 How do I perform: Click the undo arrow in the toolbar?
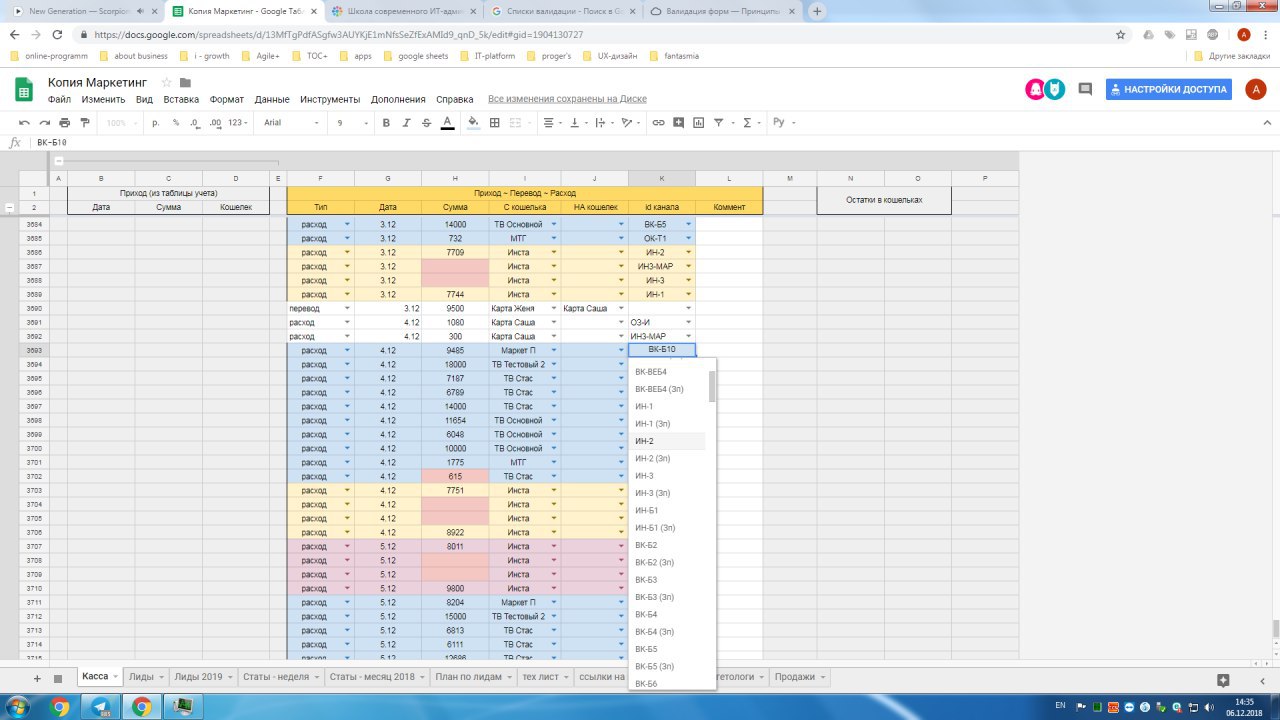tap(25, 122)
